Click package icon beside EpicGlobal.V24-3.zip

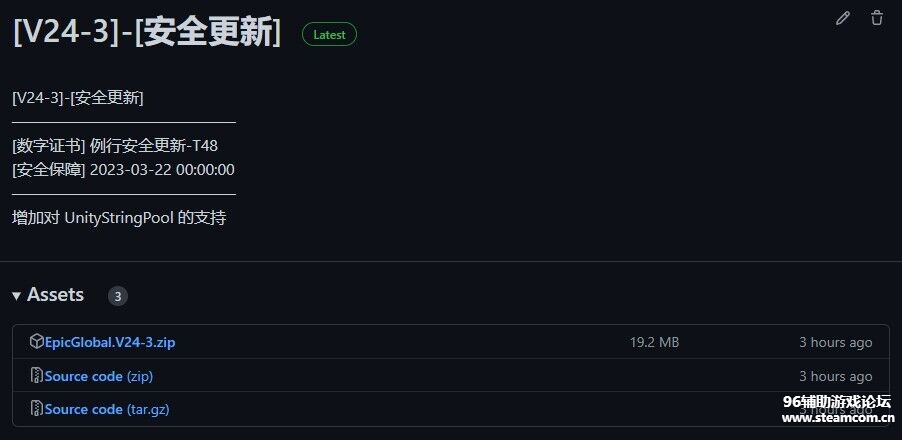[x=36, y=342]
